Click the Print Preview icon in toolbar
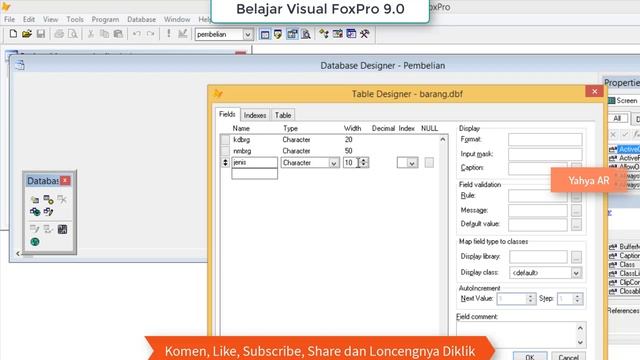Image resolution: width=640 pixels, height=360 pixels. click(73, 34)
